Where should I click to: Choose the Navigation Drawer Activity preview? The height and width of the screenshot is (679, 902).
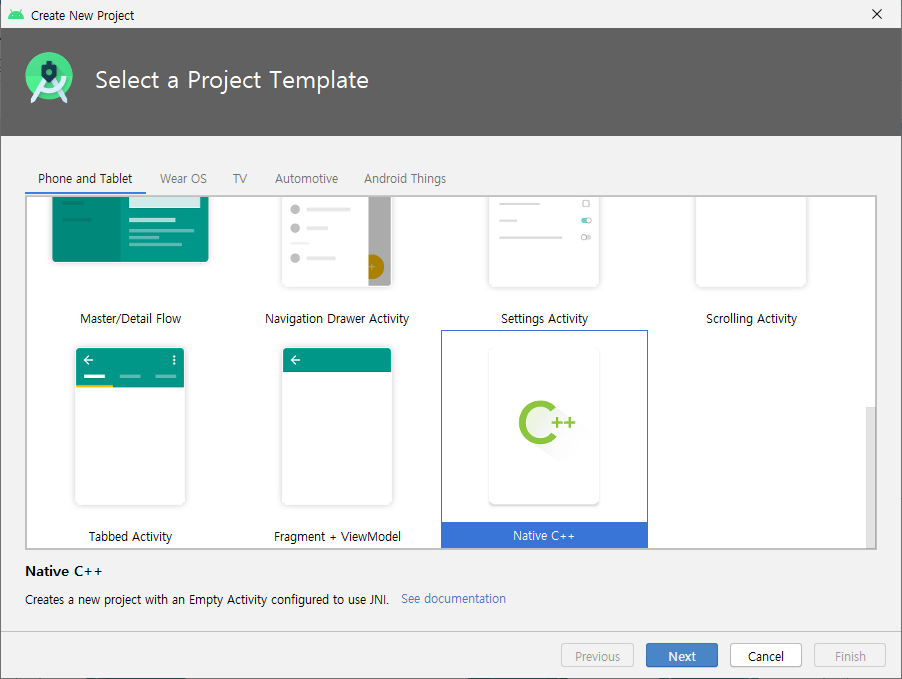[337, 241]
